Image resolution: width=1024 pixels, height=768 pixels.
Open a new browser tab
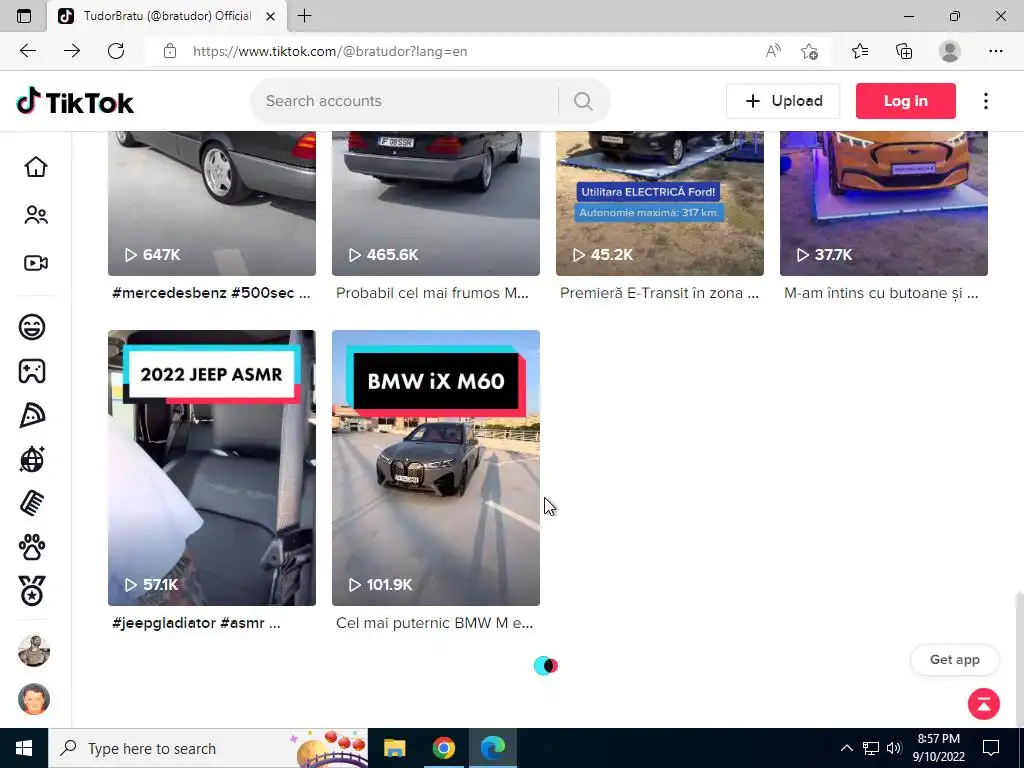[304, 16]
